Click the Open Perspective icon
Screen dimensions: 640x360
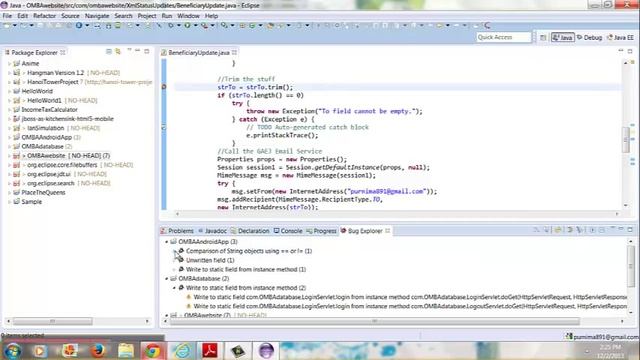click(543, 38)
